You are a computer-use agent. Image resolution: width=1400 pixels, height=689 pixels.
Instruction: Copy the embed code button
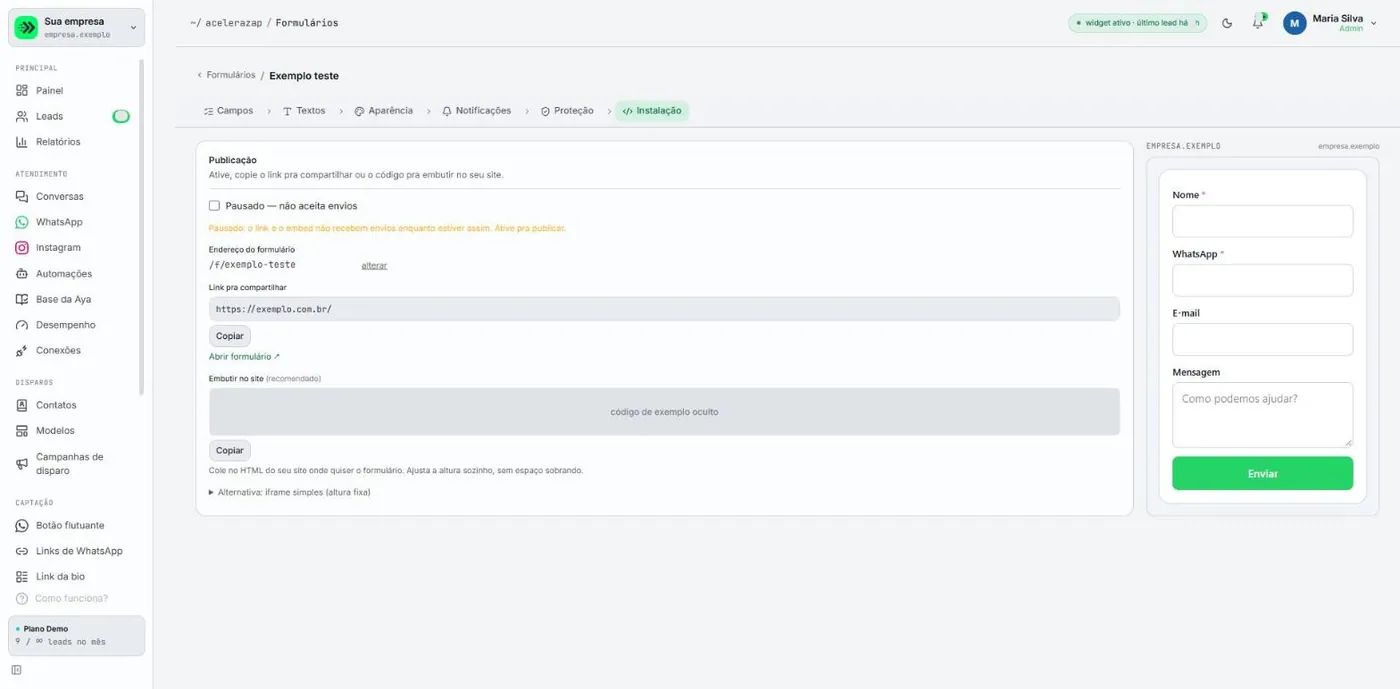pyautogui.click(x=230, y=451)
